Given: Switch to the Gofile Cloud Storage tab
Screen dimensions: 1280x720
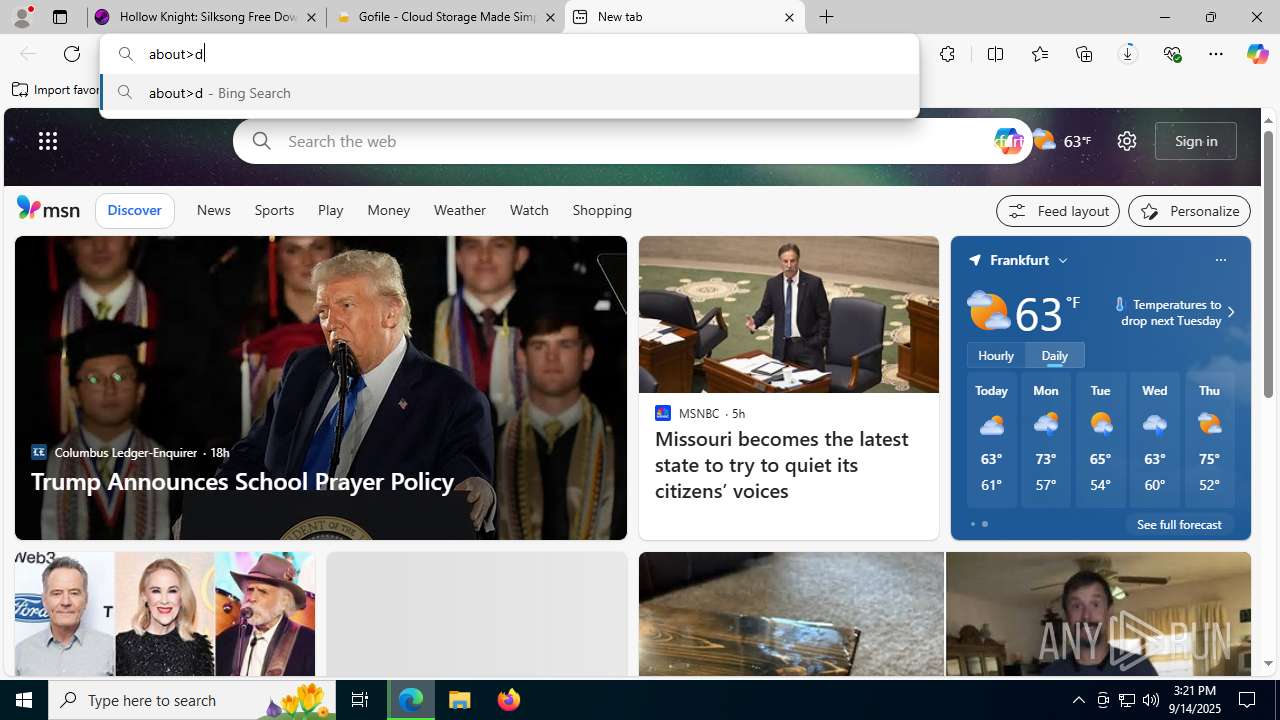Looking at the screenshot, I should click(445, 17).
